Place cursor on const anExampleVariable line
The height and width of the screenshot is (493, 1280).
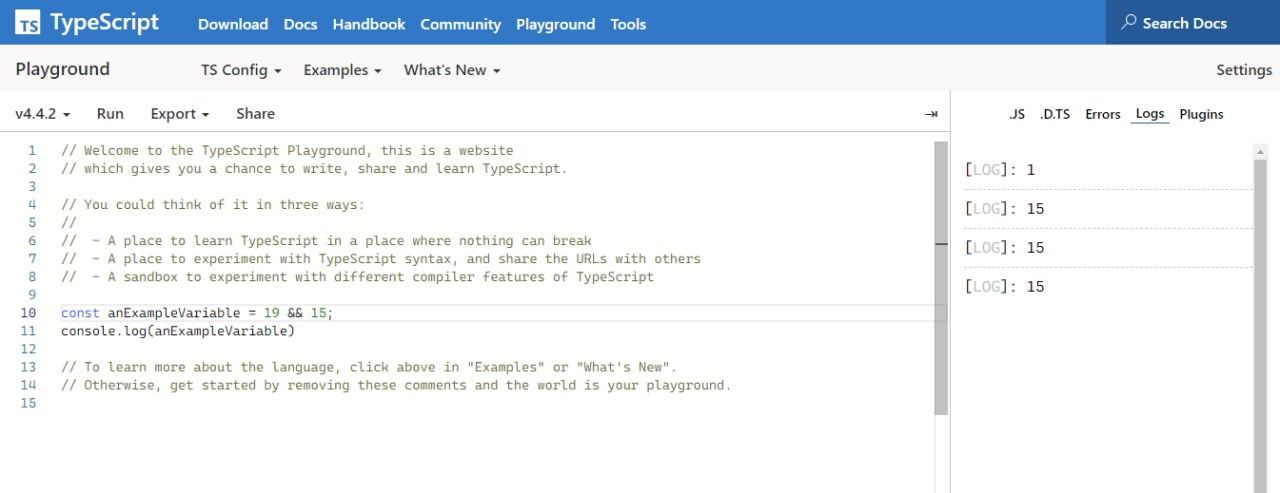(x=197, y=313)
